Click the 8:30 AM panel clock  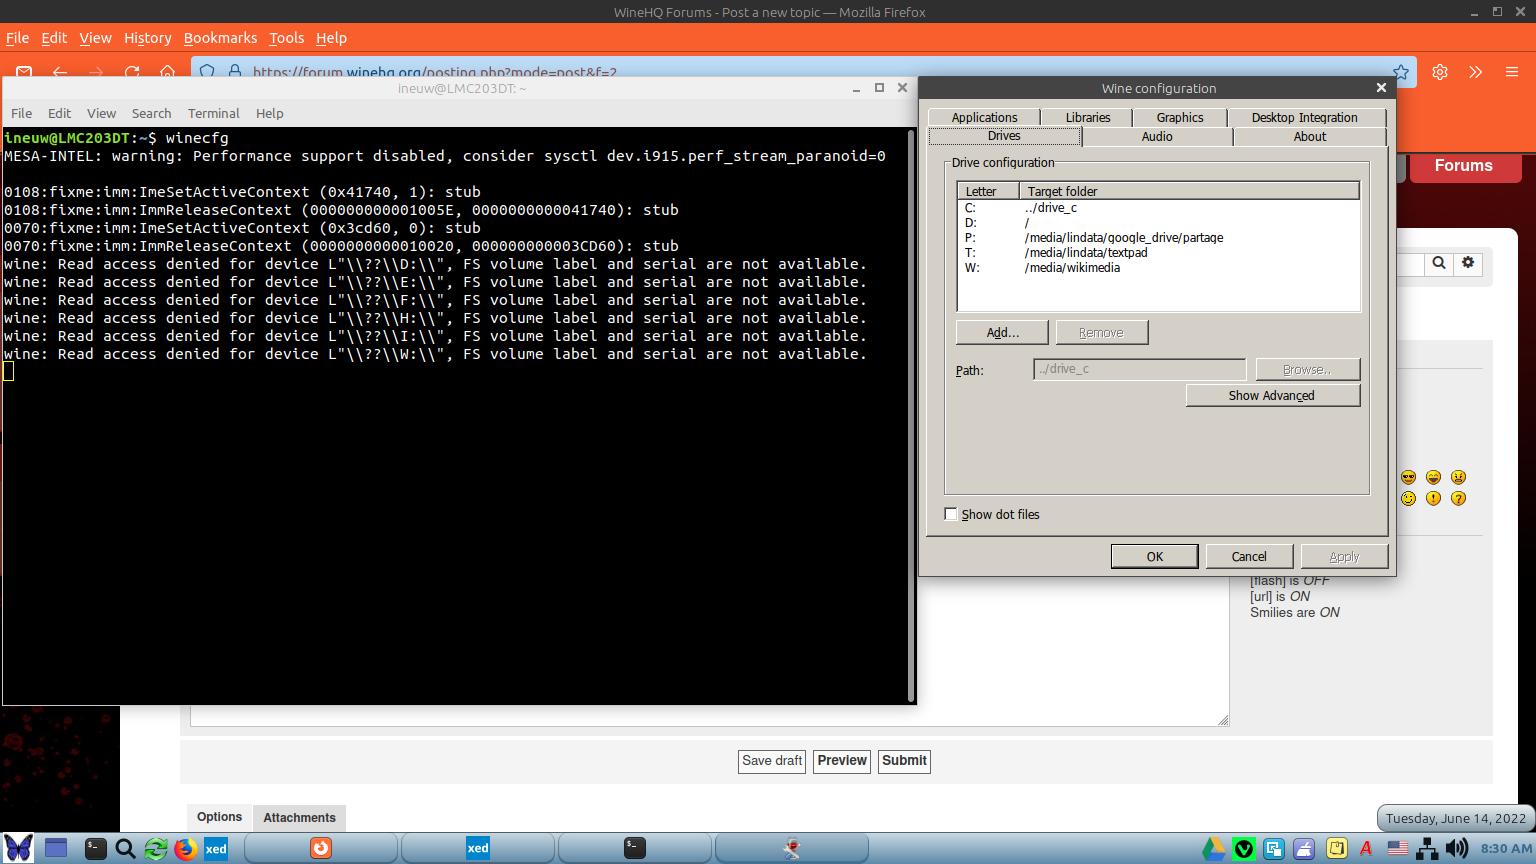point(1506,849)
